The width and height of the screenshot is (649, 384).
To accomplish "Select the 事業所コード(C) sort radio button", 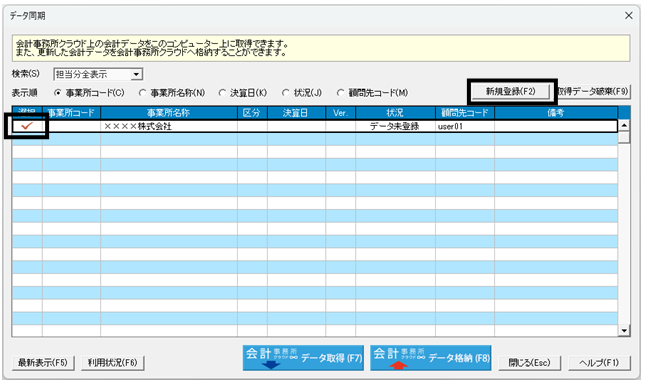I will (58, 93).
